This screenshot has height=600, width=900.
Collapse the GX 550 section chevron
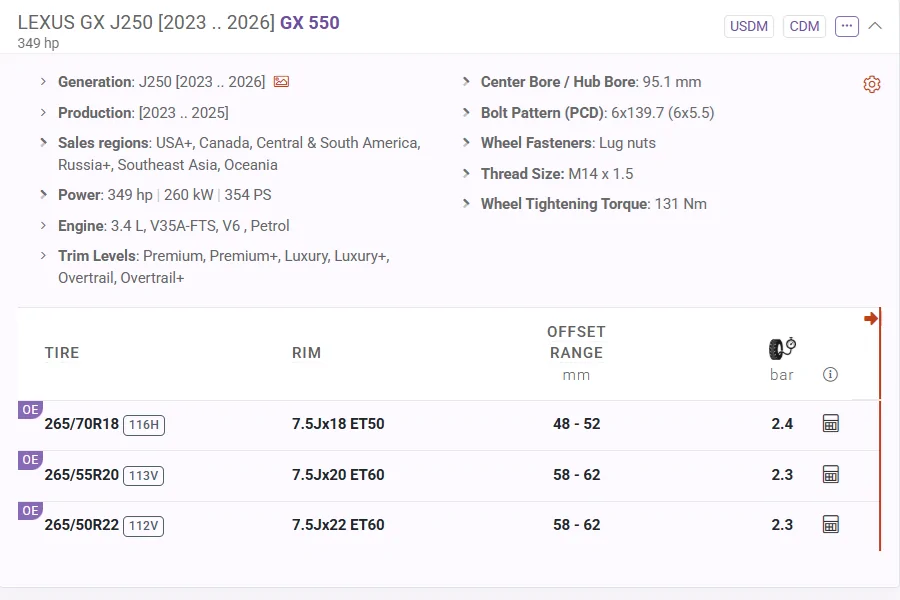875,26
